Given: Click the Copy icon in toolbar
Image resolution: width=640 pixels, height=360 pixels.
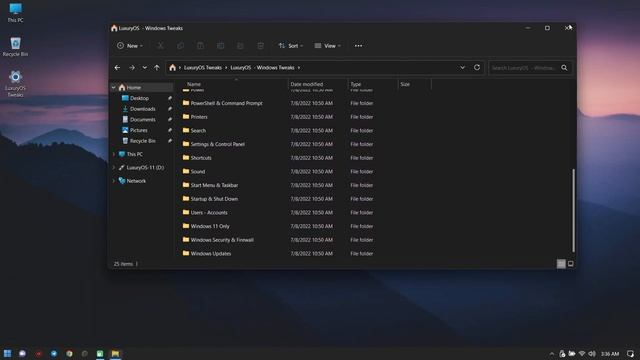Looking at the screenshot, I should [180, 46].
